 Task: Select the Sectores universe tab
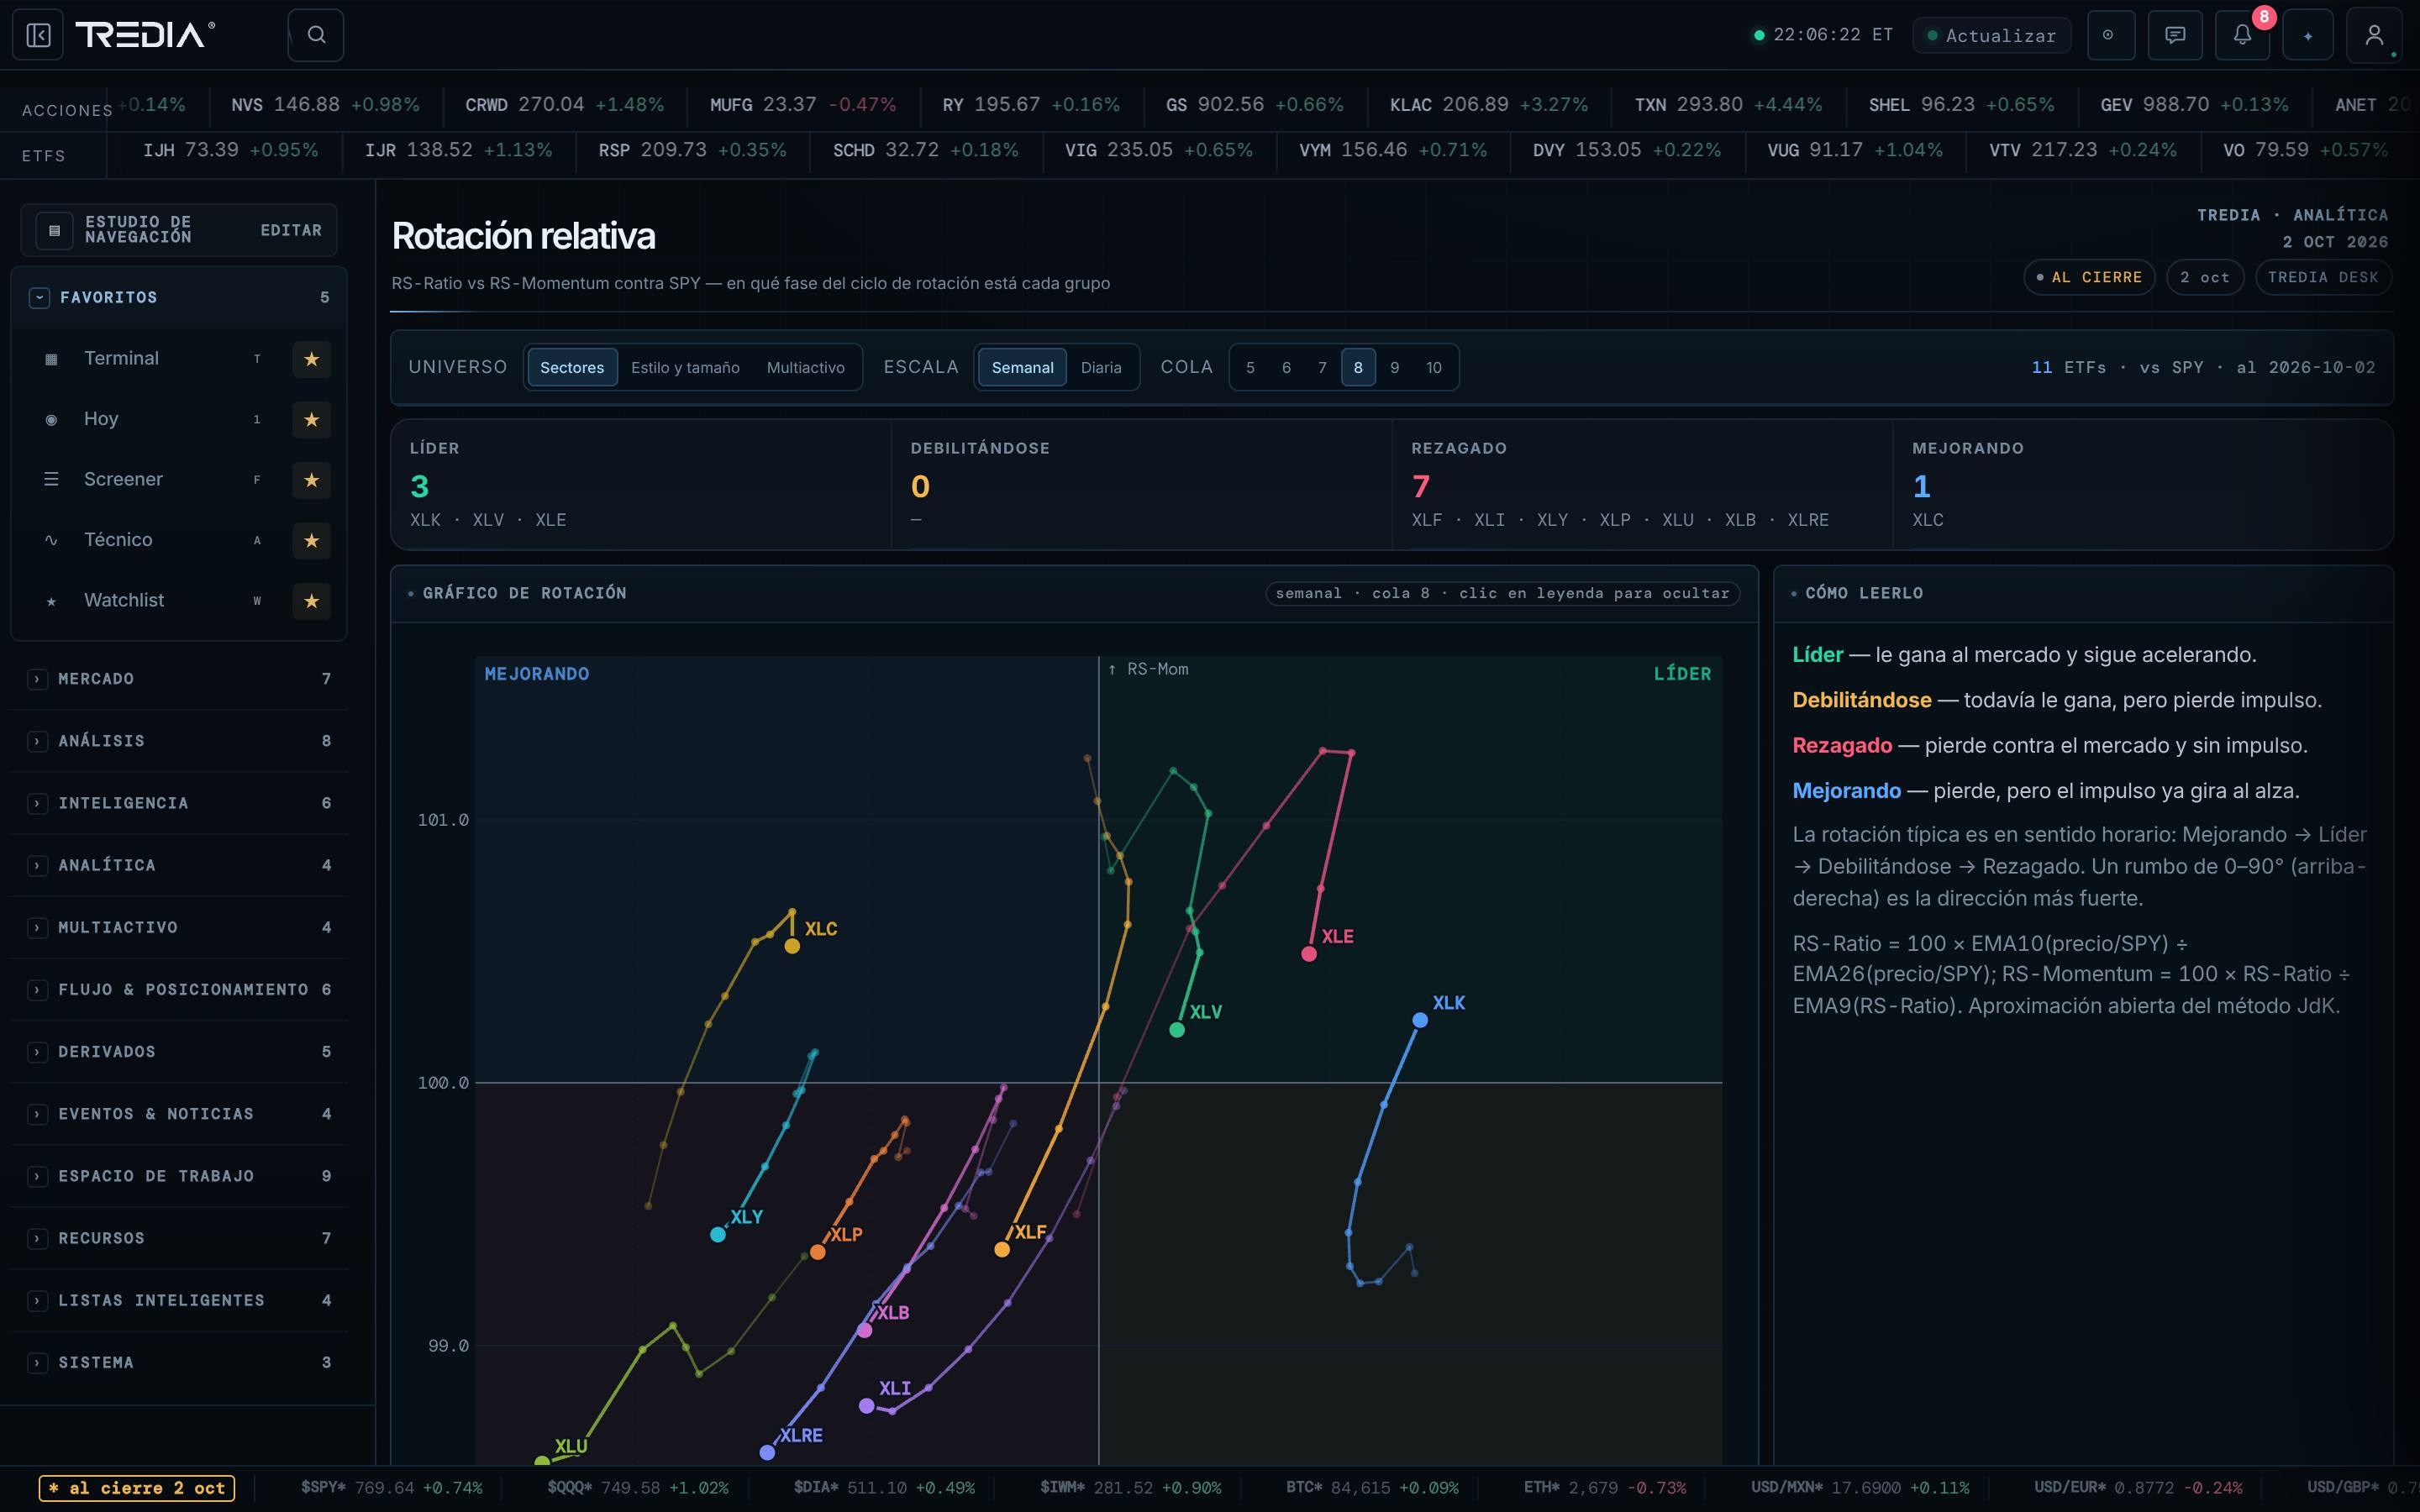click(x=572, y=367)
